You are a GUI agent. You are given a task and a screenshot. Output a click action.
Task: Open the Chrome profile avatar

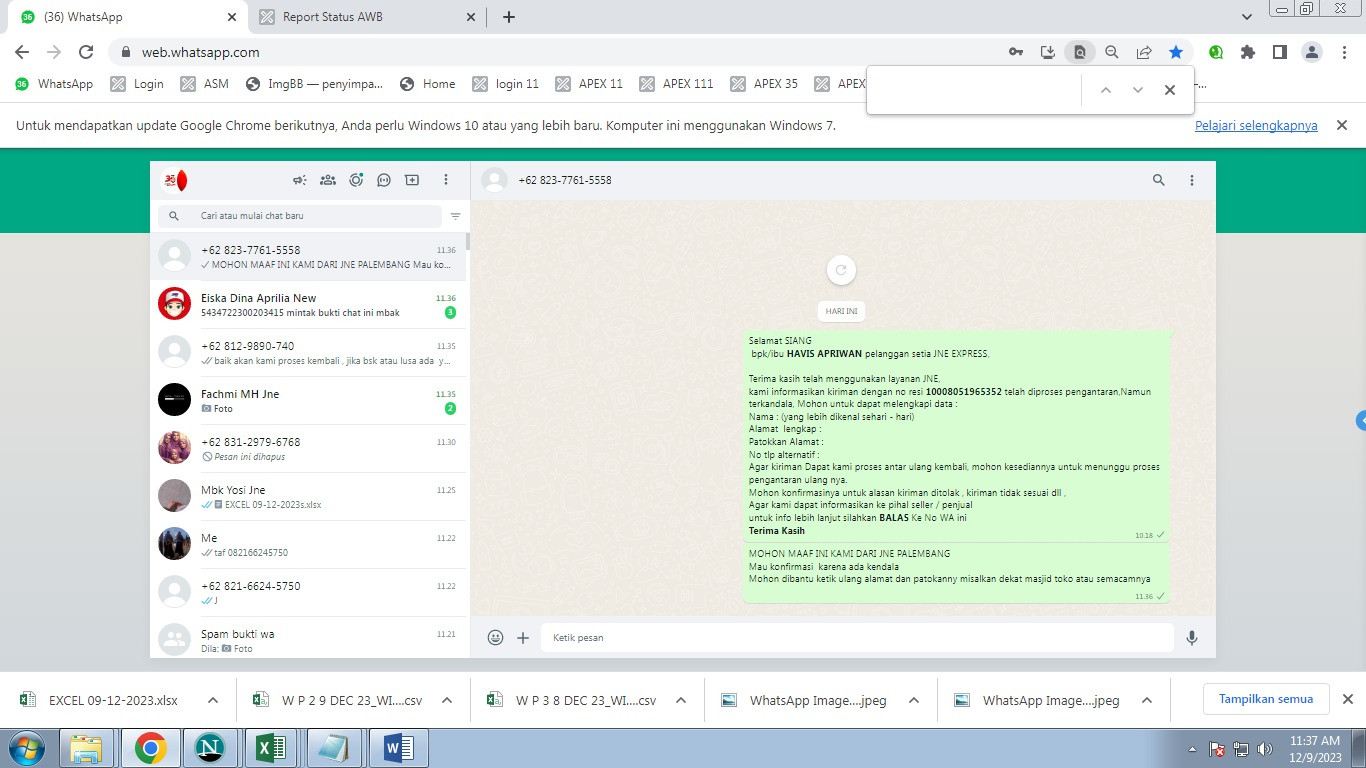[1313, 52]
